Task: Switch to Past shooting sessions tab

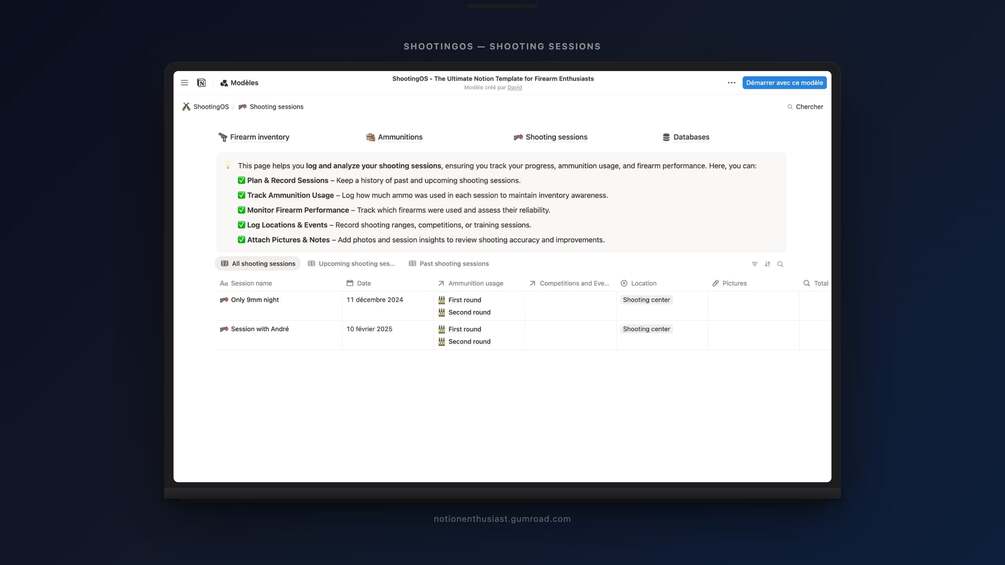Action: click(x=449, y=263)
